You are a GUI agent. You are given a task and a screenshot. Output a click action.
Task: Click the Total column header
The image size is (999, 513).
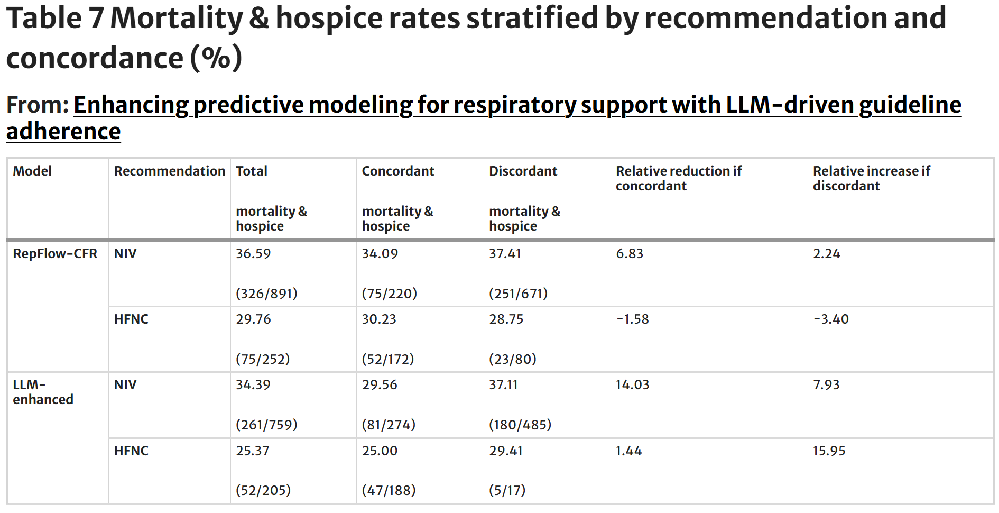pyautogui.click(x=252, y=171)
